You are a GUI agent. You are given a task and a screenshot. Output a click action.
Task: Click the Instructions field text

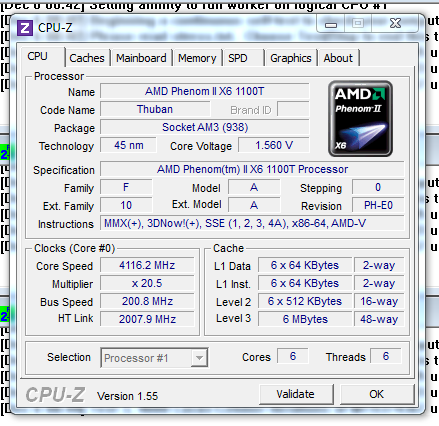[252, 223]
